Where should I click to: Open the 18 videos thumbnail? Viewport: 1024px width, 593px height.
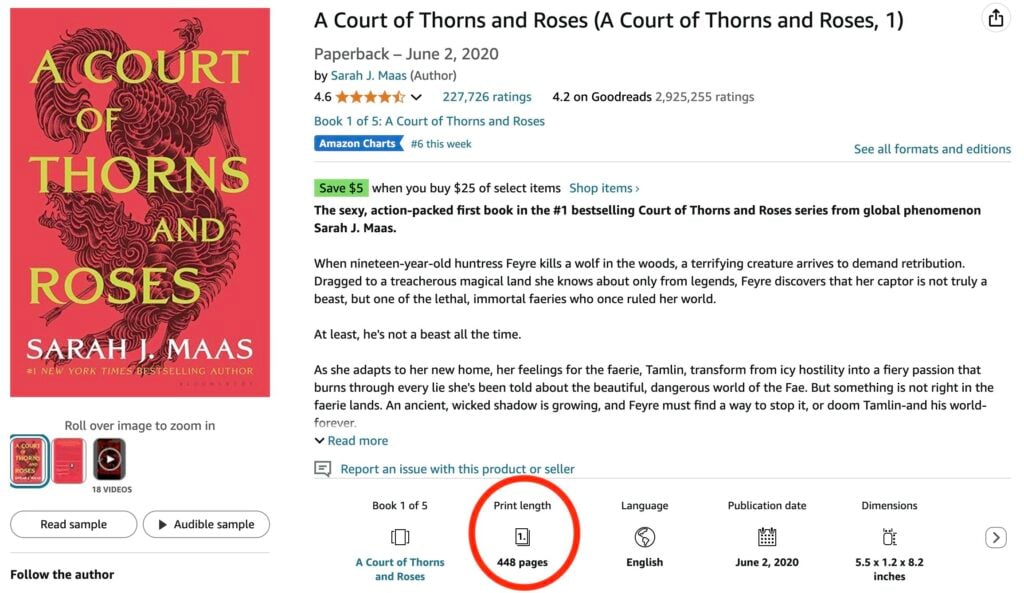point(109,460)
